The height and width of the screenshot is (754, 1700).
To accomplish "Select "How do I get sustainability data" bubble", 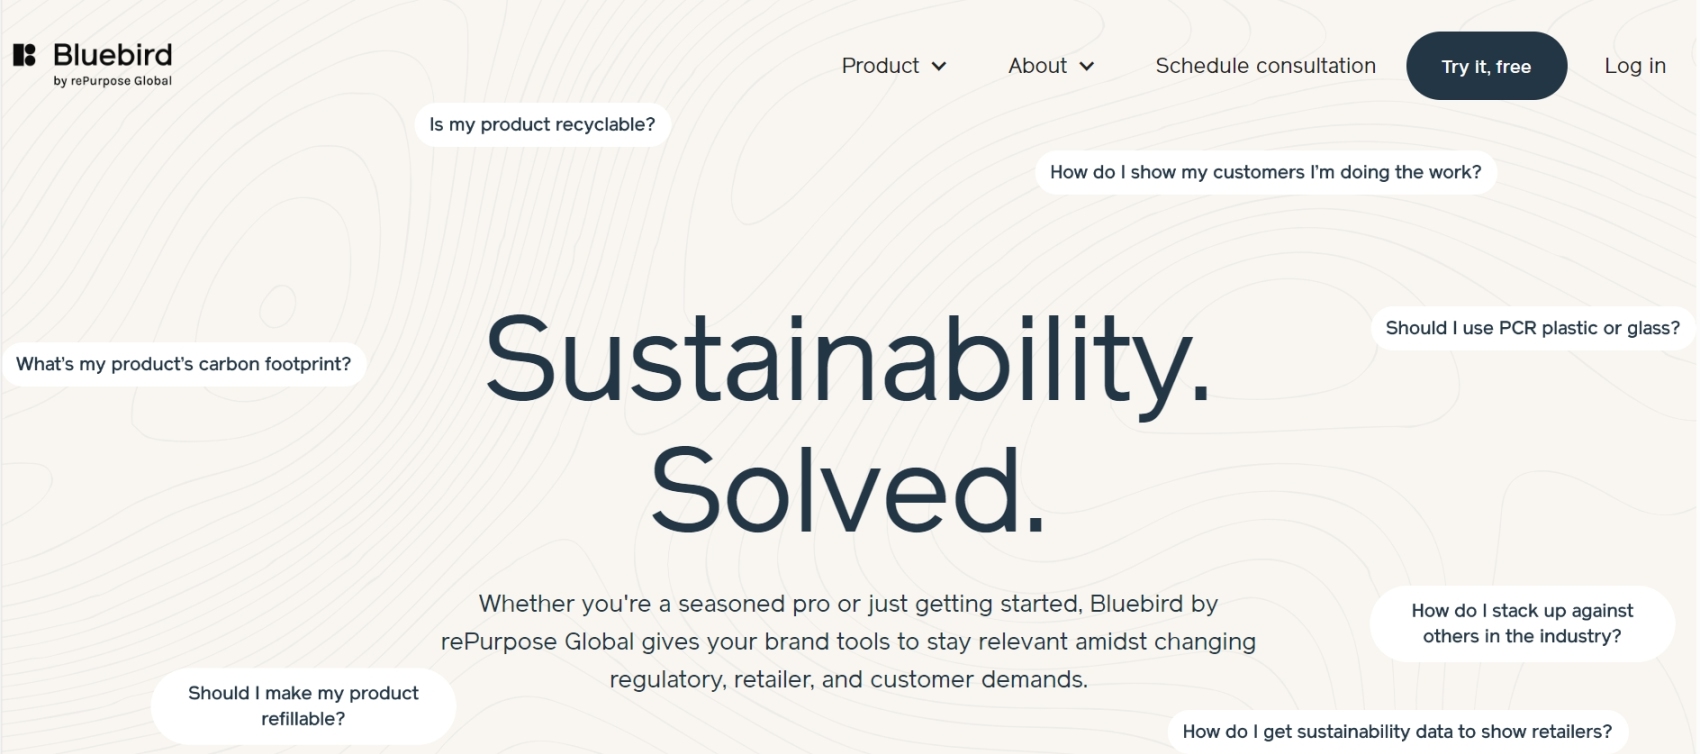I will point(1396,732).
